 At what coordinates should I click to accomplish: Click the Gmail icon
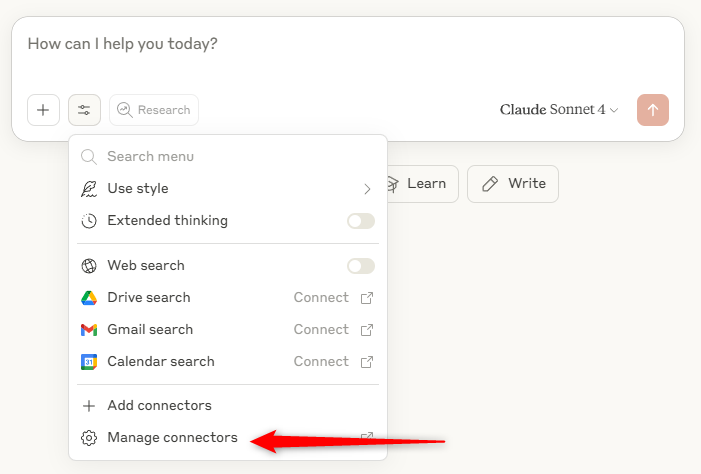click(89, 330)
